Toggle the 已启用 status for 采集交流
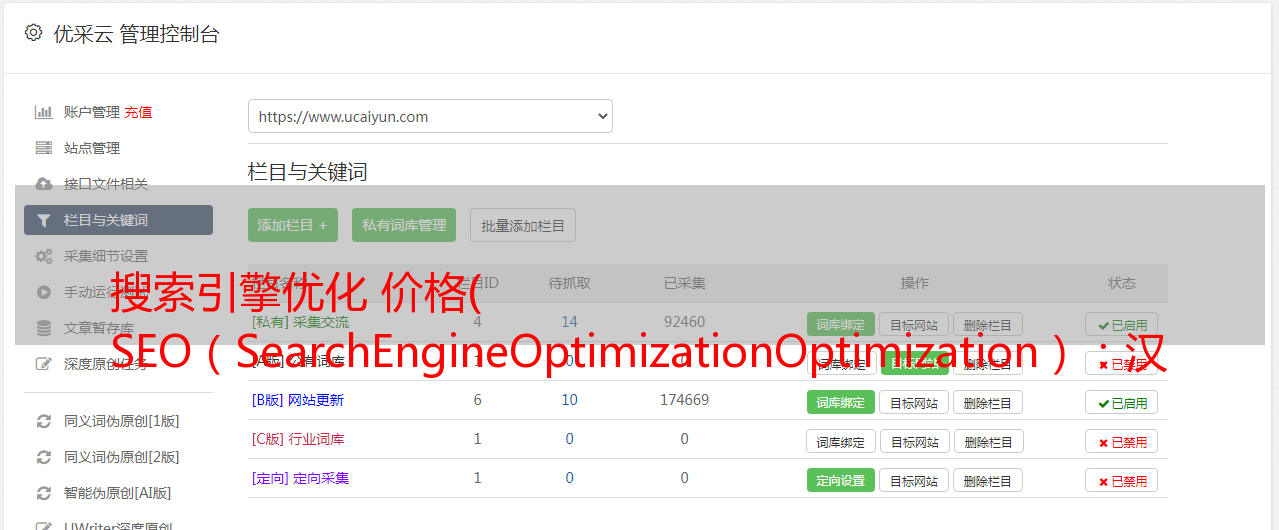 coord(1122,324)
